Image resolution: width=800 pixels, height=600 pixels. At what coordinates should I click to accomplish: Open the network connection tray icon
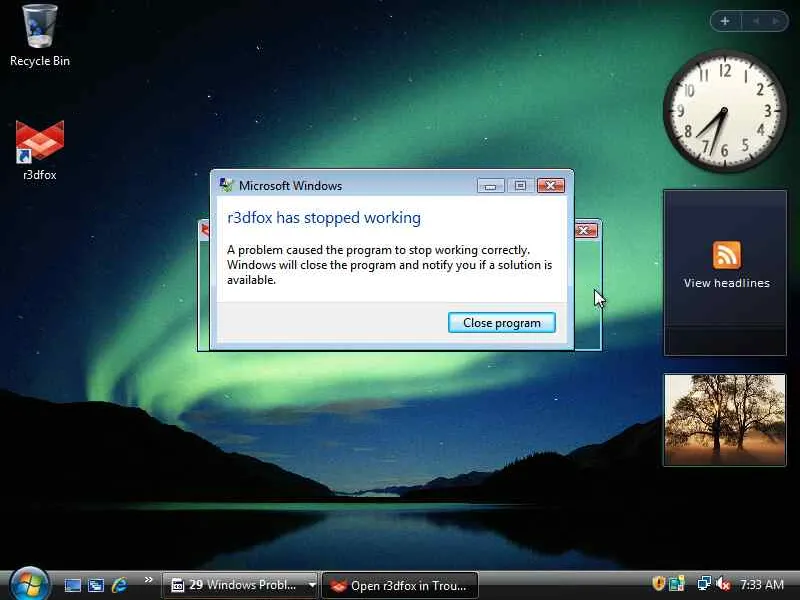coord(704,584)
